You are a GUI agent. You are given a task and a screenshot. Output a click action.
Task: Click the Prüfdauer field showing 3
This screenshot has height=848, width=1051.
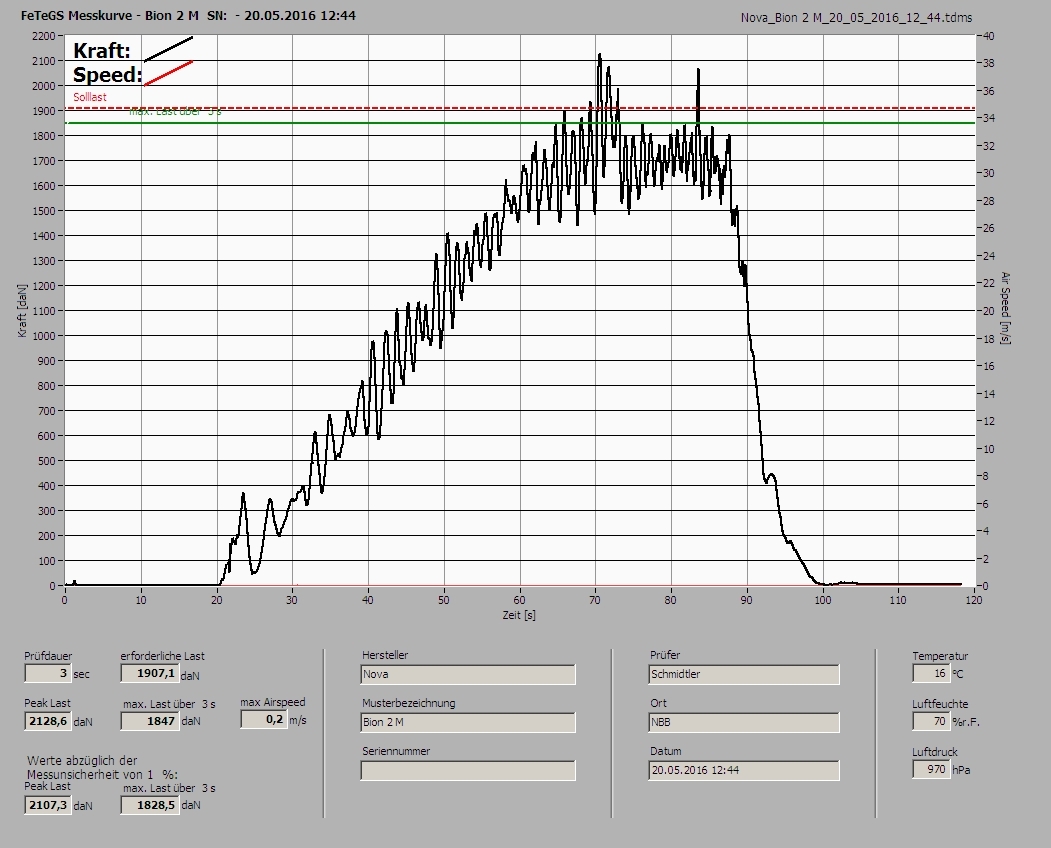pyautogui.click(x=47, y=673)
